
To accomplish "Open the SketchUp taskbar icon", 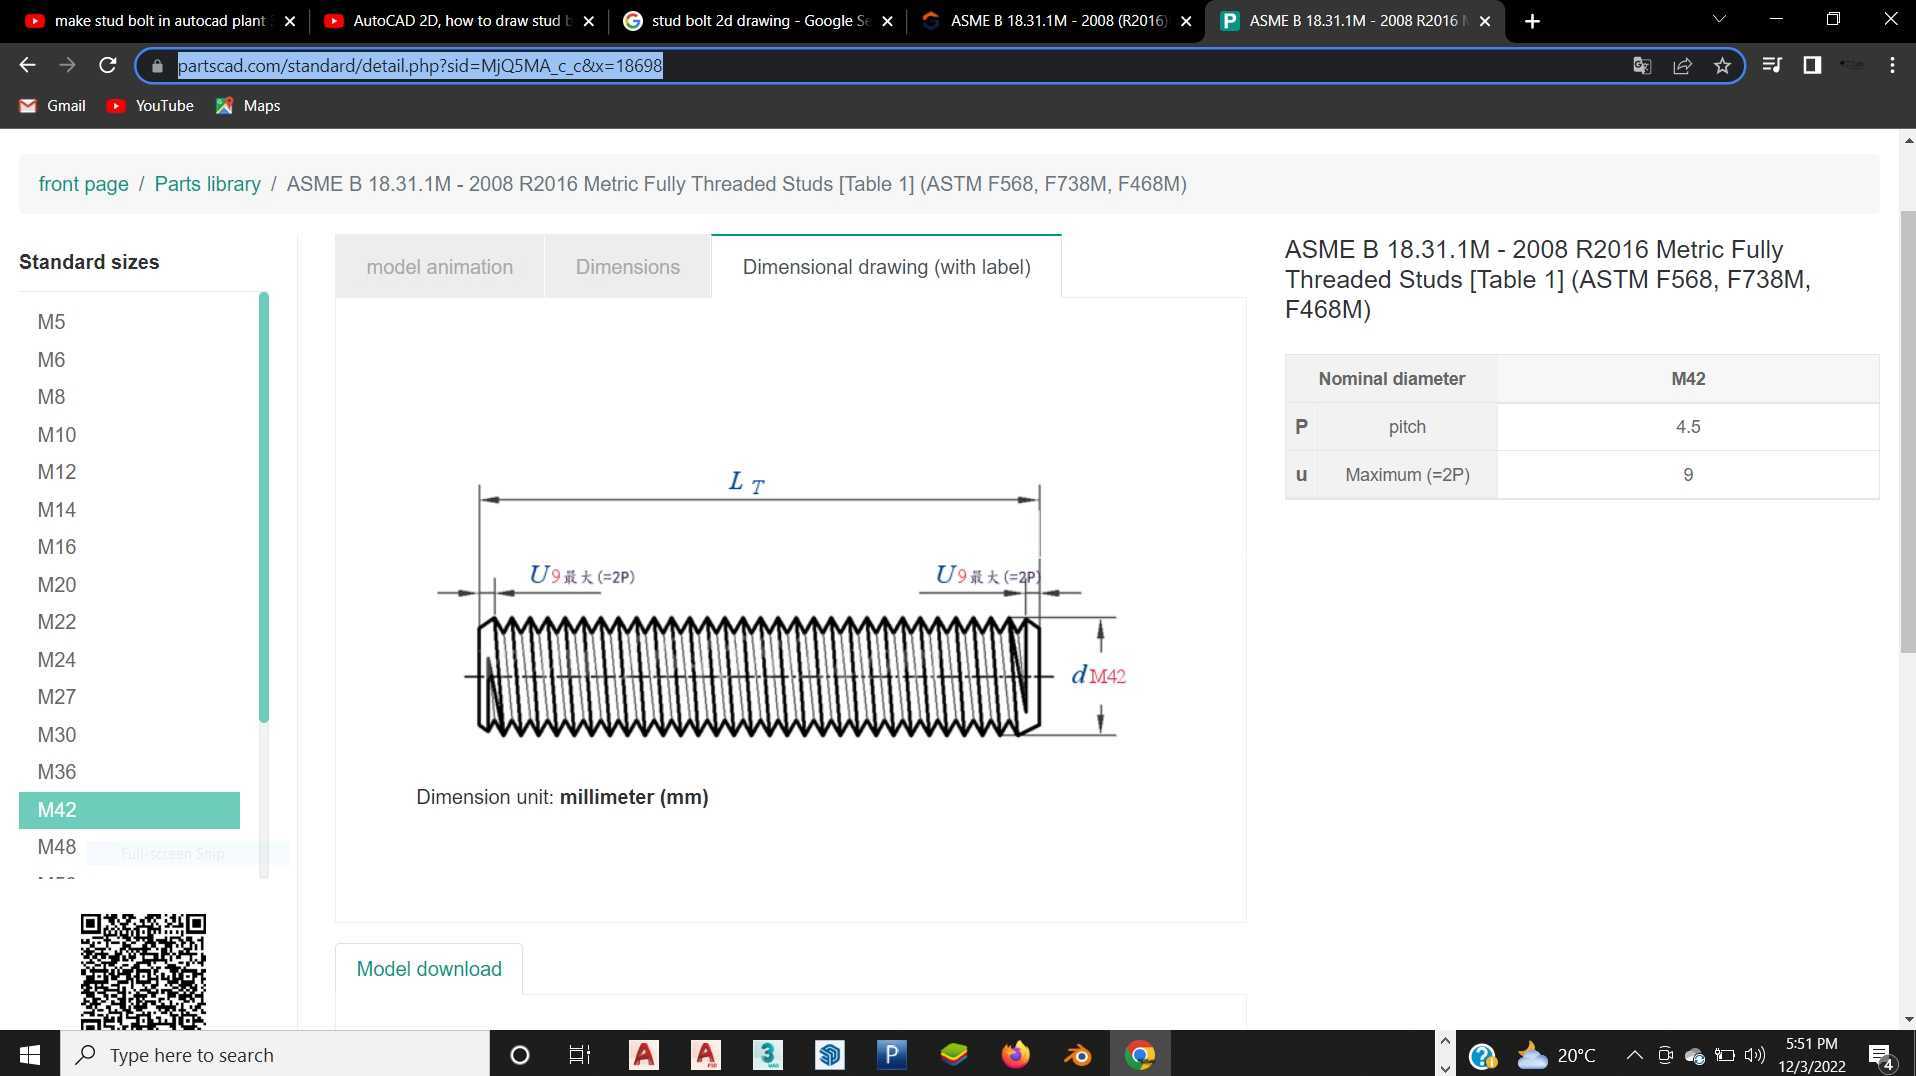I will click(829, 1055).
